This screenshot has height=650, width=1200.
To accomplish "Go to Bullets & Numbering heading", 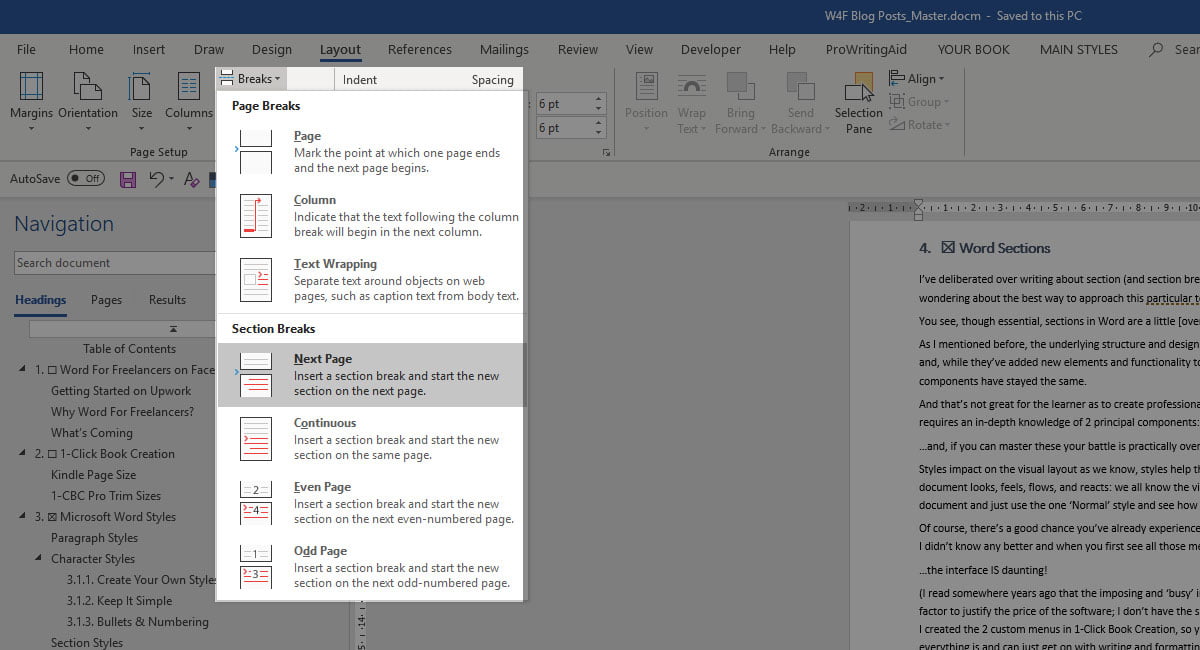I will 138,622.
